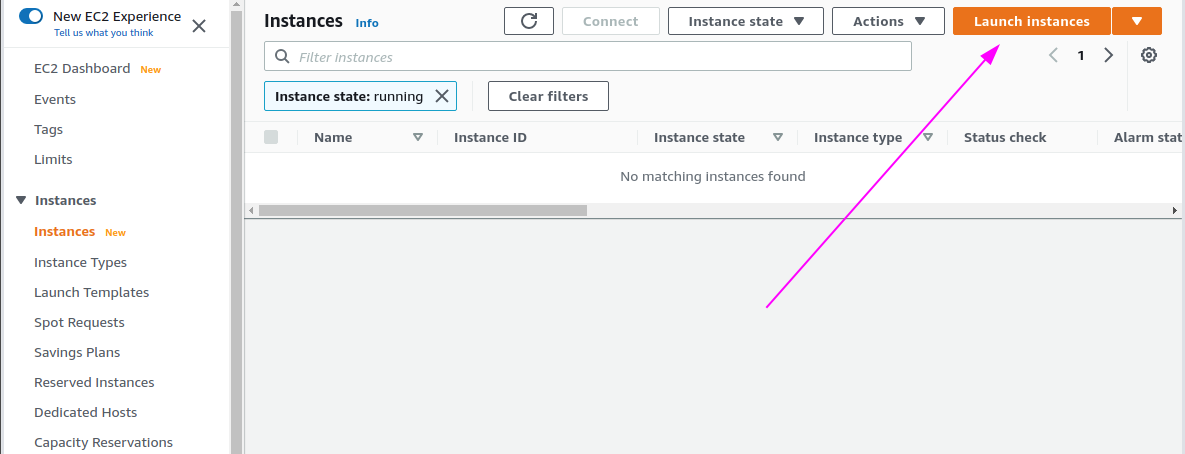This screenshot has height=454, width=1185.
Task: Click the Instance ID column header
Action: (490, 137)
